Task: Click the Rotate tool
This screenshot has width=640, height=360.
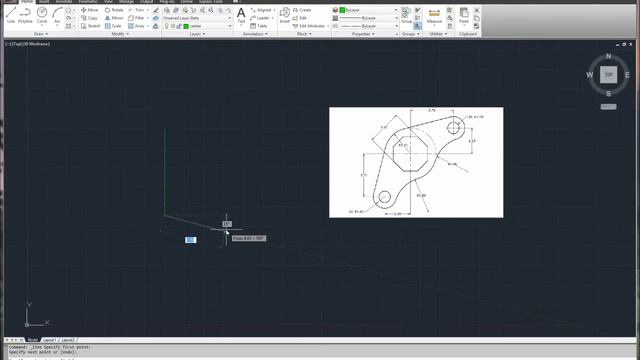Action: [x=114, y=10]
